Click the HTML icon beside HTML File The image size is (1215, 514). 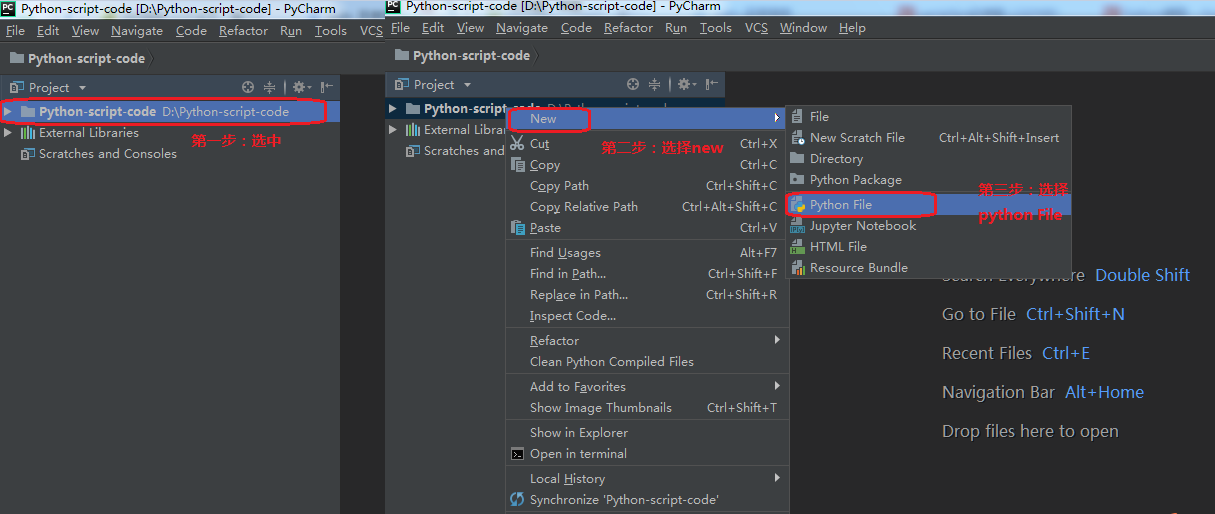click(797, 247)
